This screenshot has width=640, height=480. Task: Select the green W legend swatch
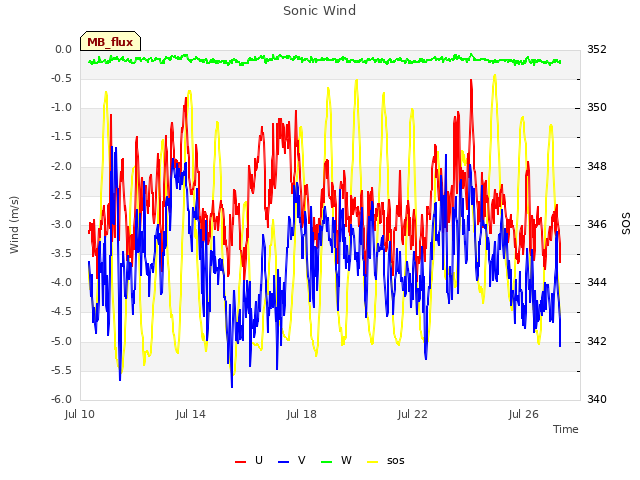(x=327, y=462)
